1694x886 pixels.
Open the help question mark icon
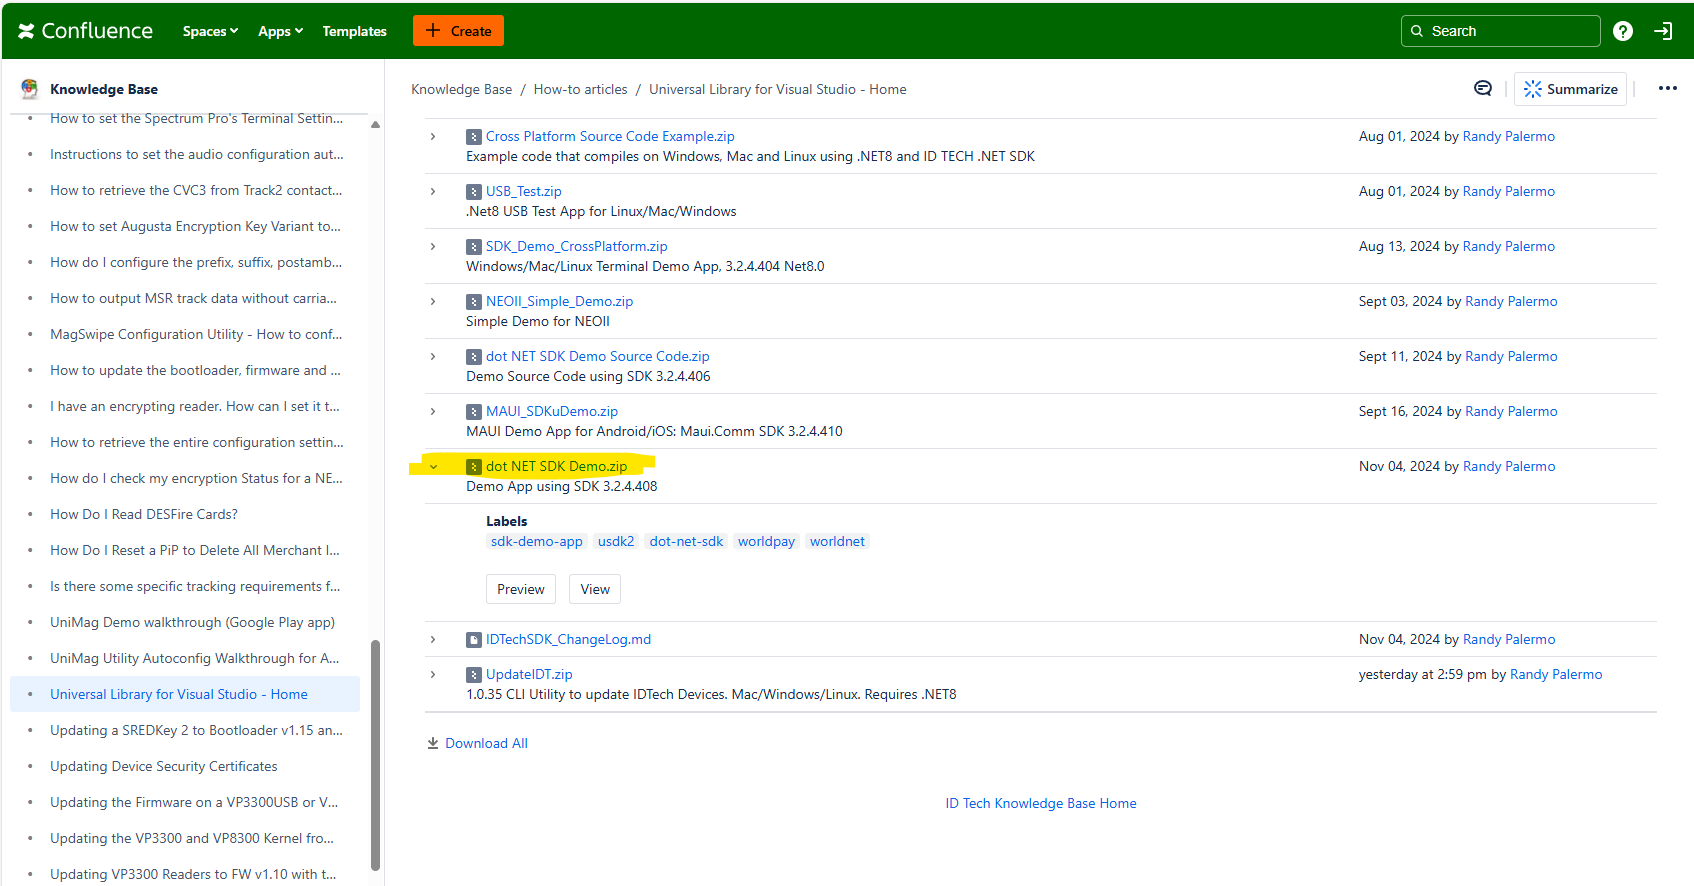[x=1623, y=31]
